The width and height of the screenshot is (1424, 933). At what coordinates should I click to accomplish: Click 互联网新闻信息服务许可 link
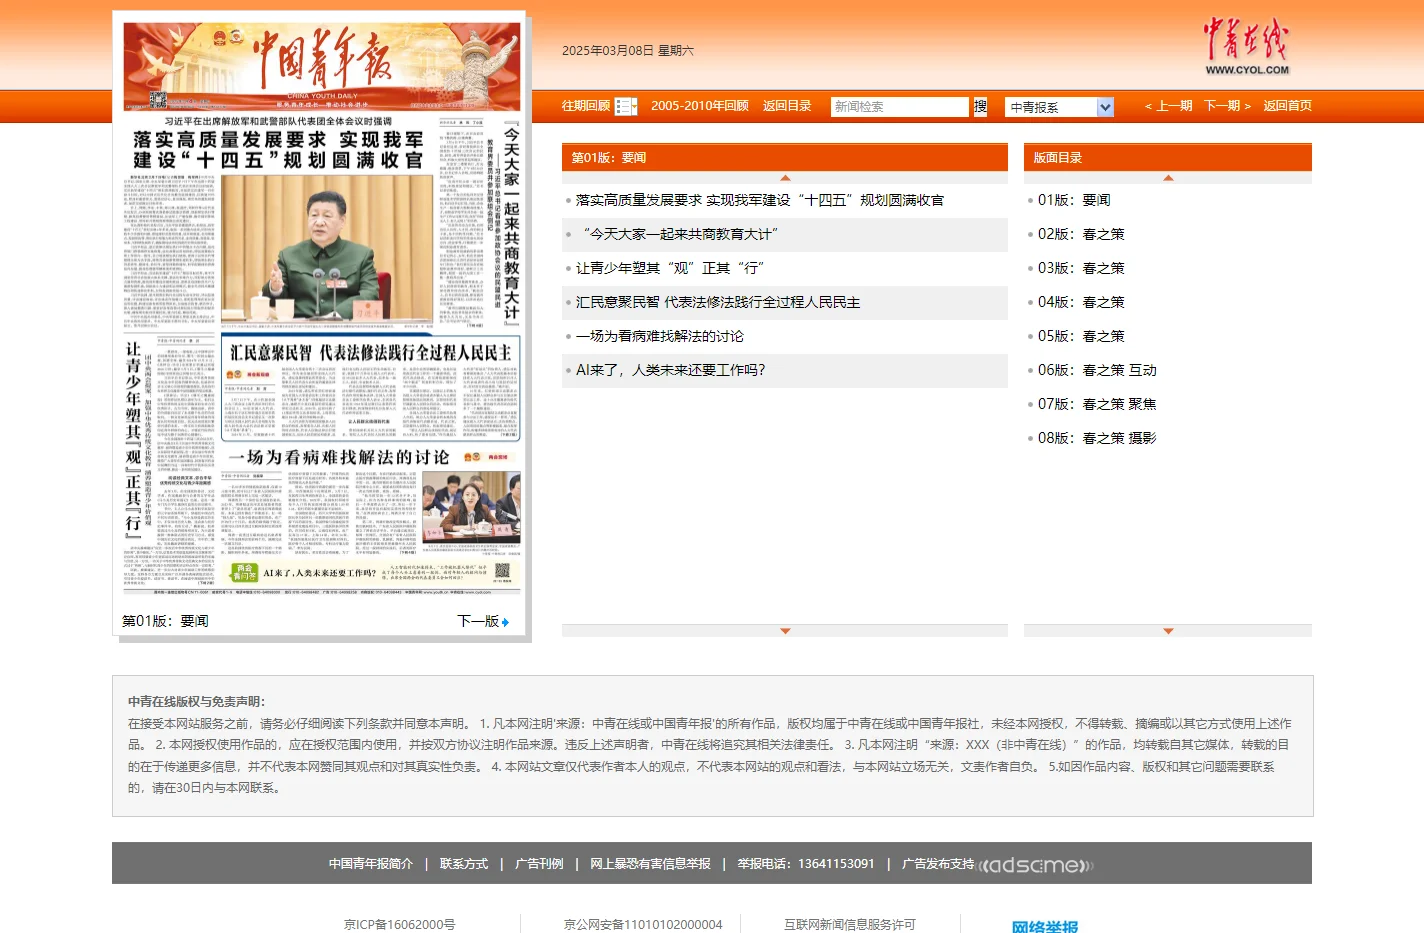coord(850,925)
